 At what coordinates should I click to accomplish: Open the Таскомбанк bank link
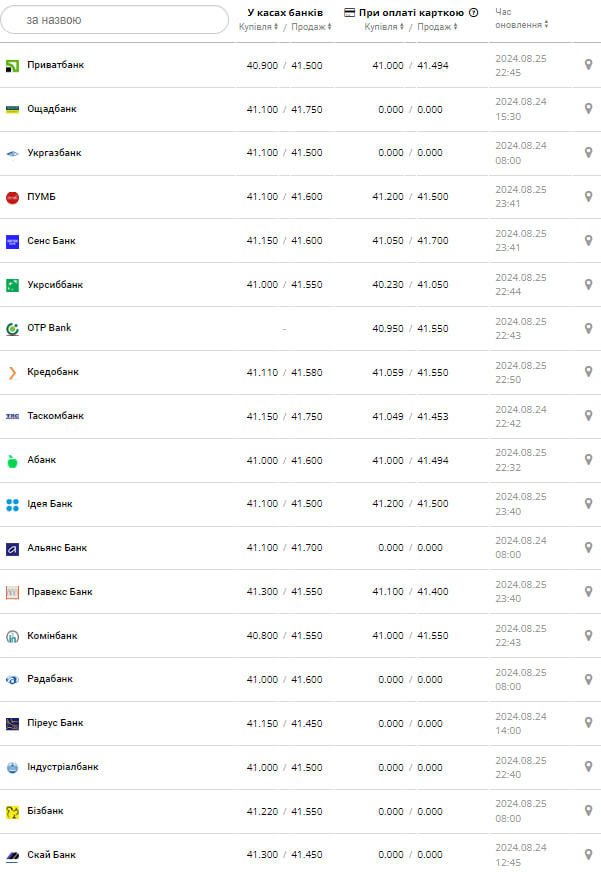coord(55,416)
